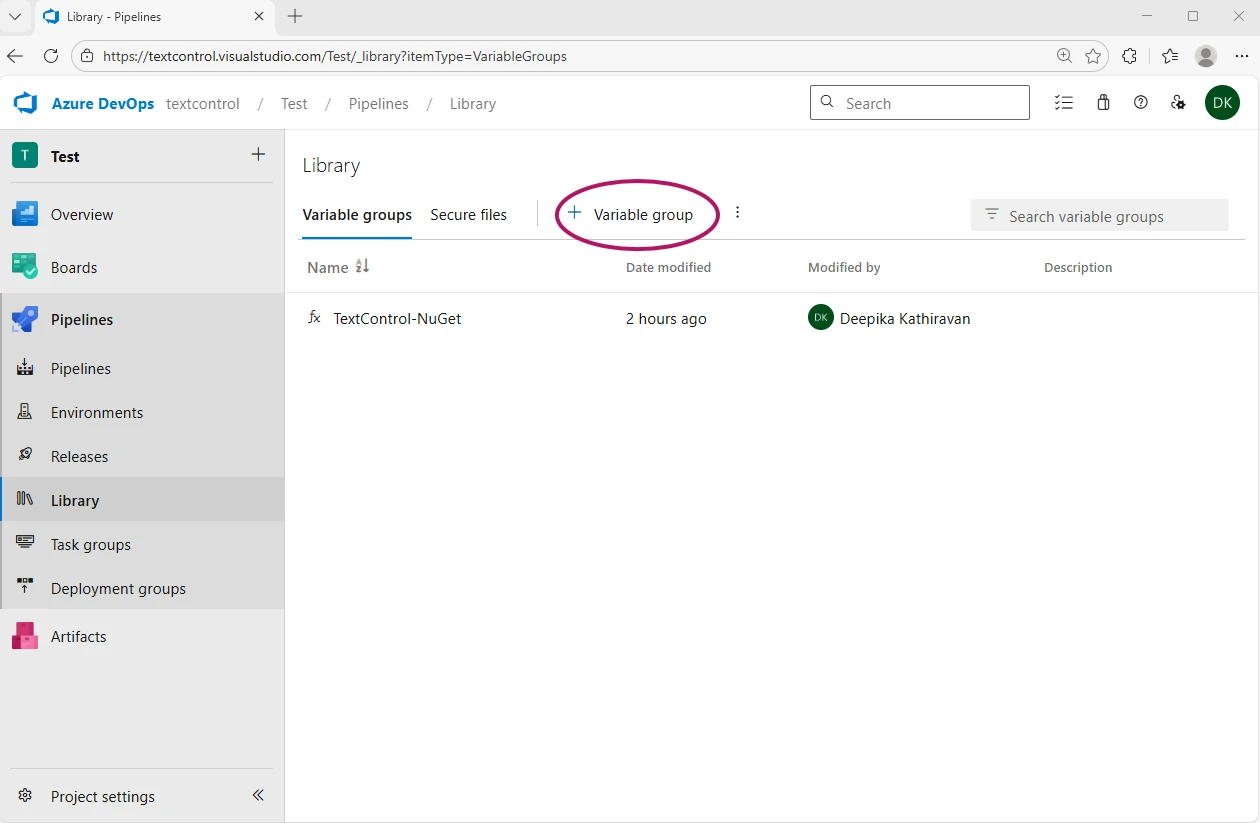1260x823 pixels.
Task: Open Deployment groups
Action: (24, 588)
